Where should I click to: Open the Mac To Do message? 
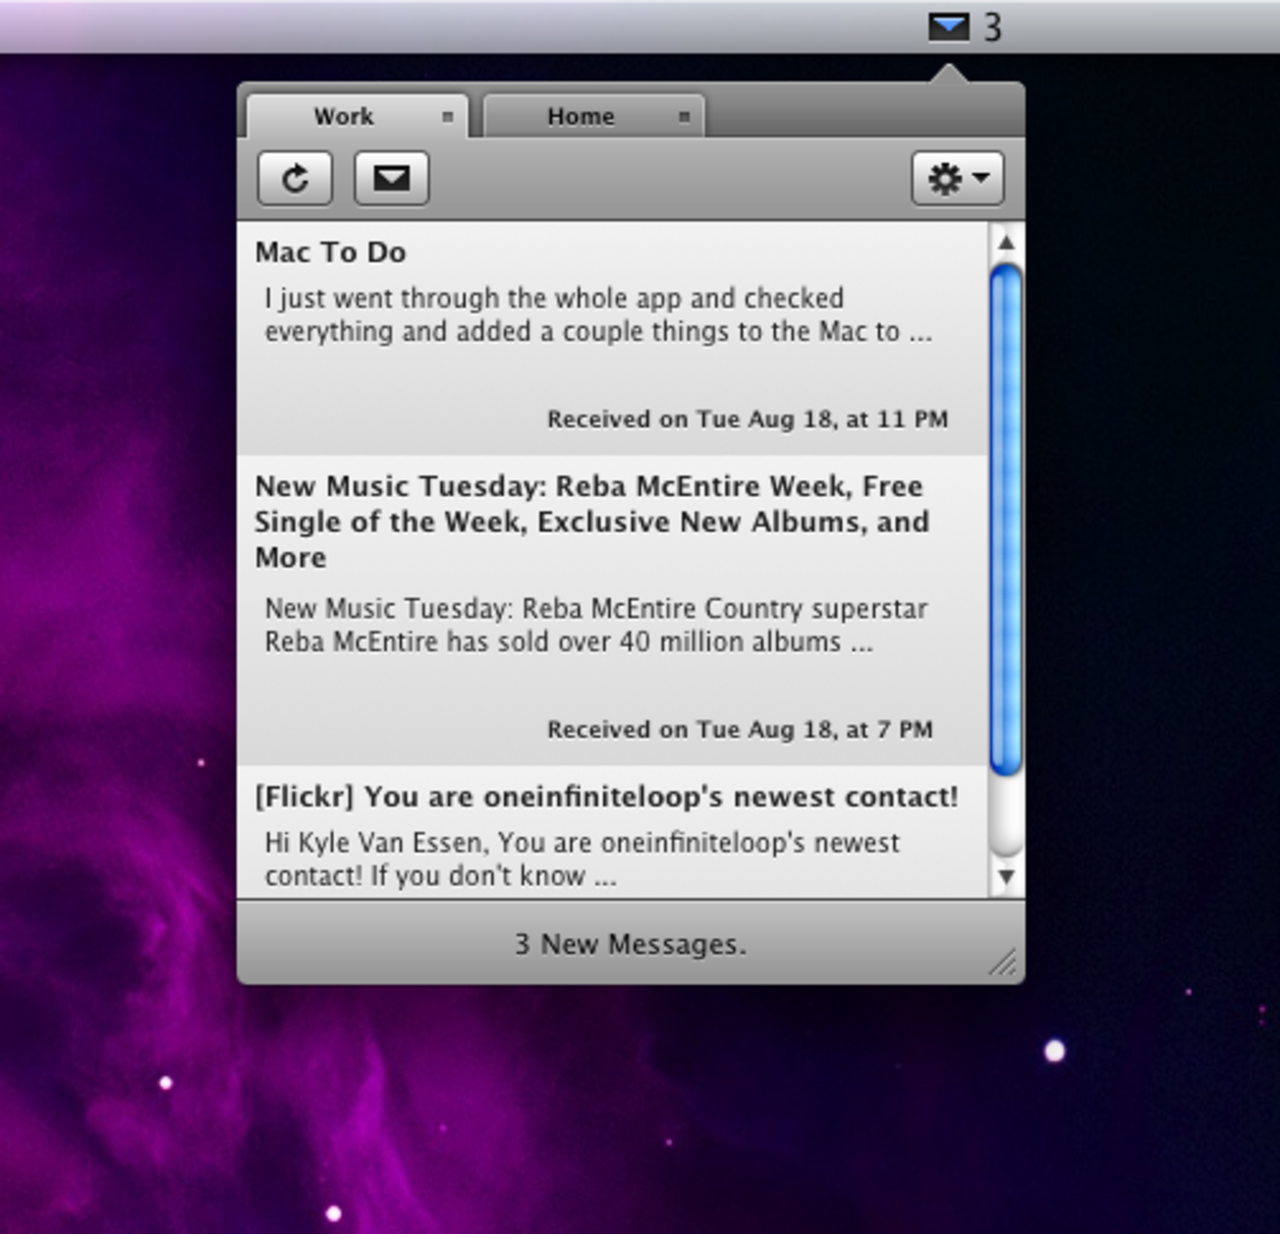tap(331, 253)
